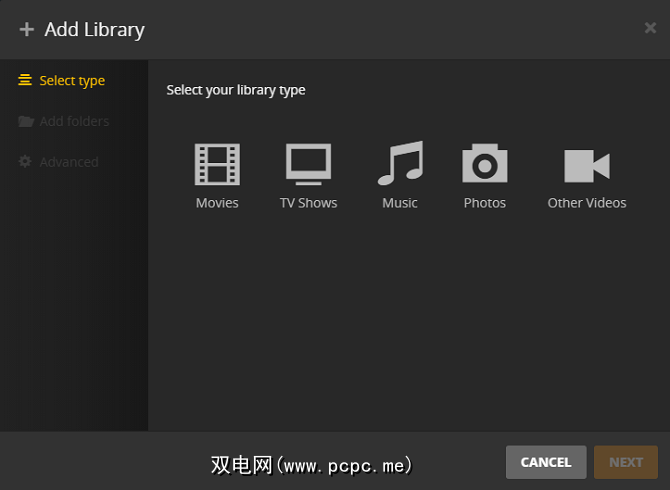Click the Movies label text
Image resolution: width=670 pixels, height=490 pixels.
tap(217, 203)
